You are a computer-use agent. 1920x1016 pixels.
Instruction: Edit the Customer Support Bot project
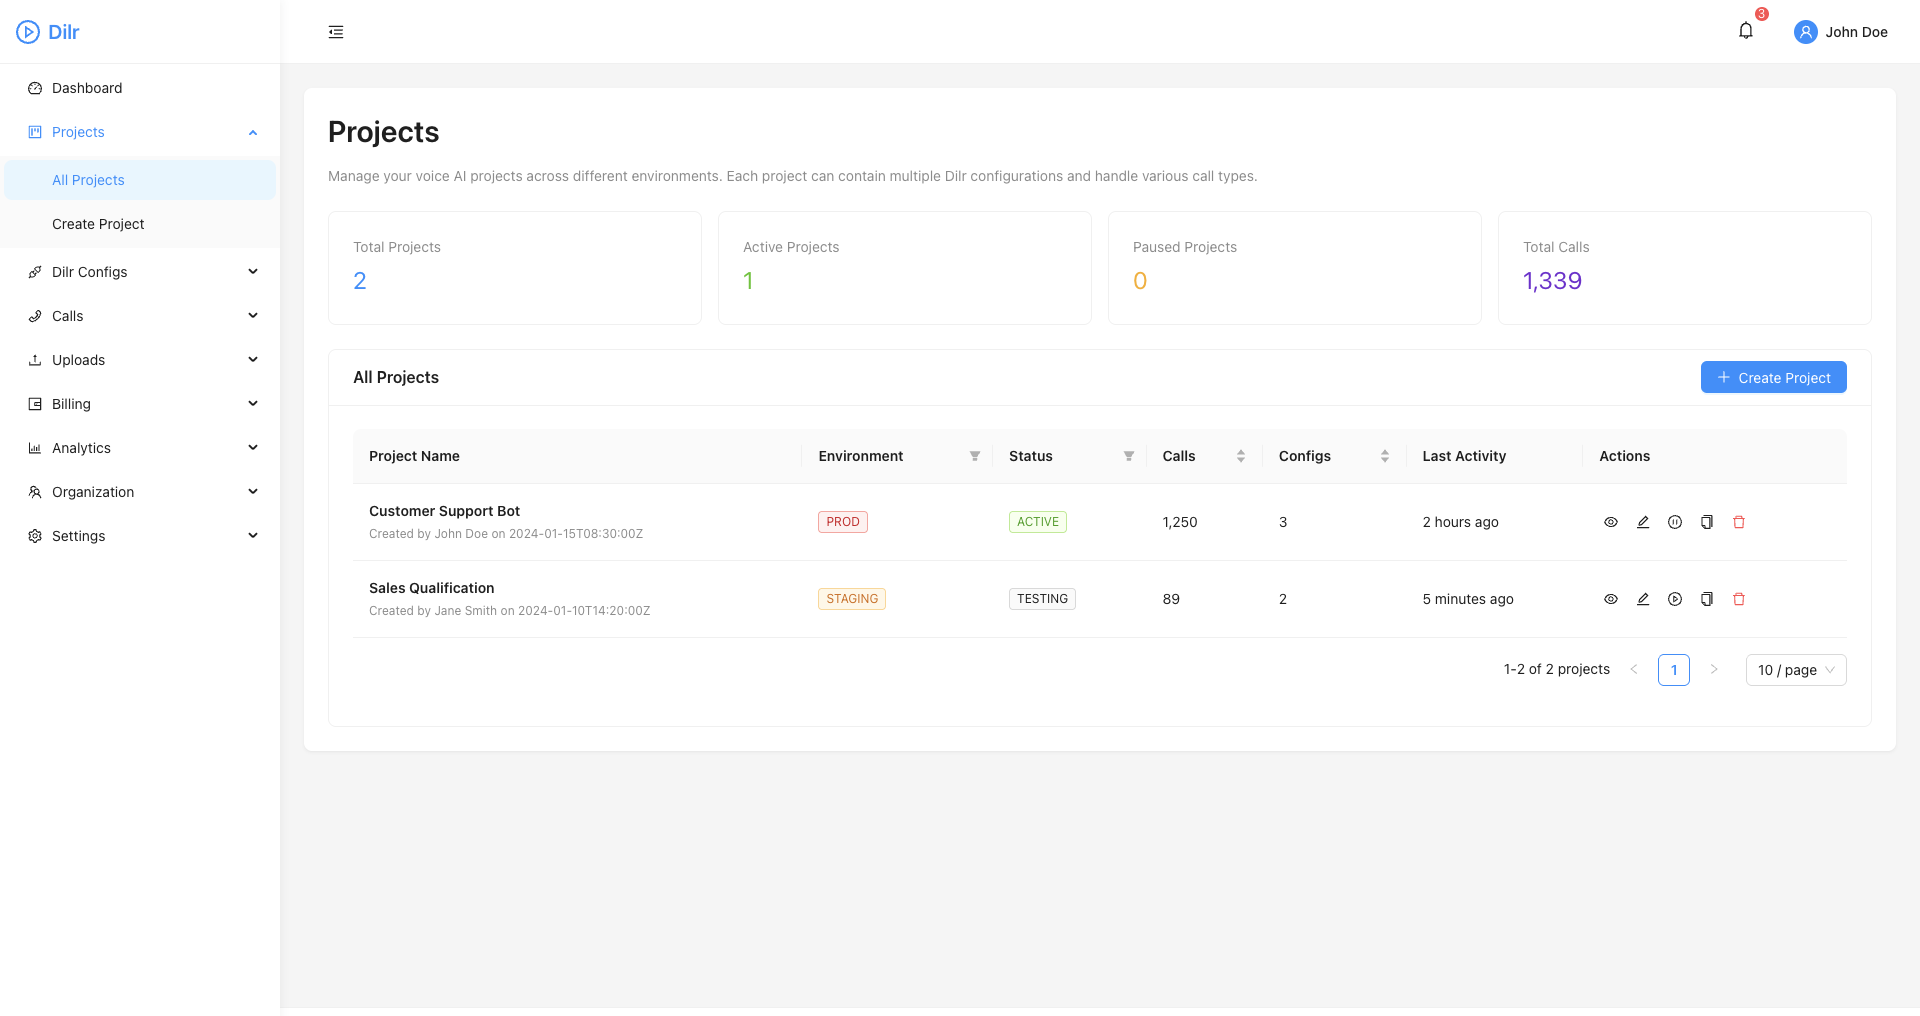coord(1643,521)
